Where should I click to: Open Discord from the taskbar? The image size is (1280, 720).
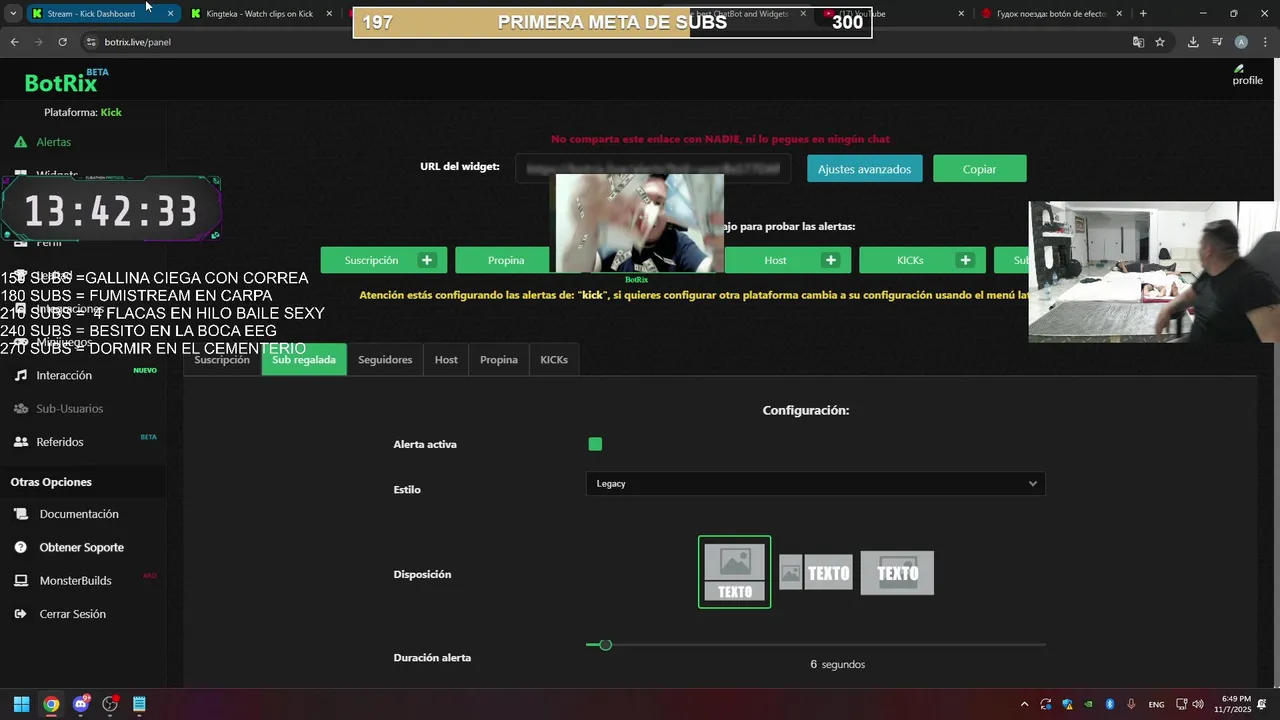[x=81, y=704]
